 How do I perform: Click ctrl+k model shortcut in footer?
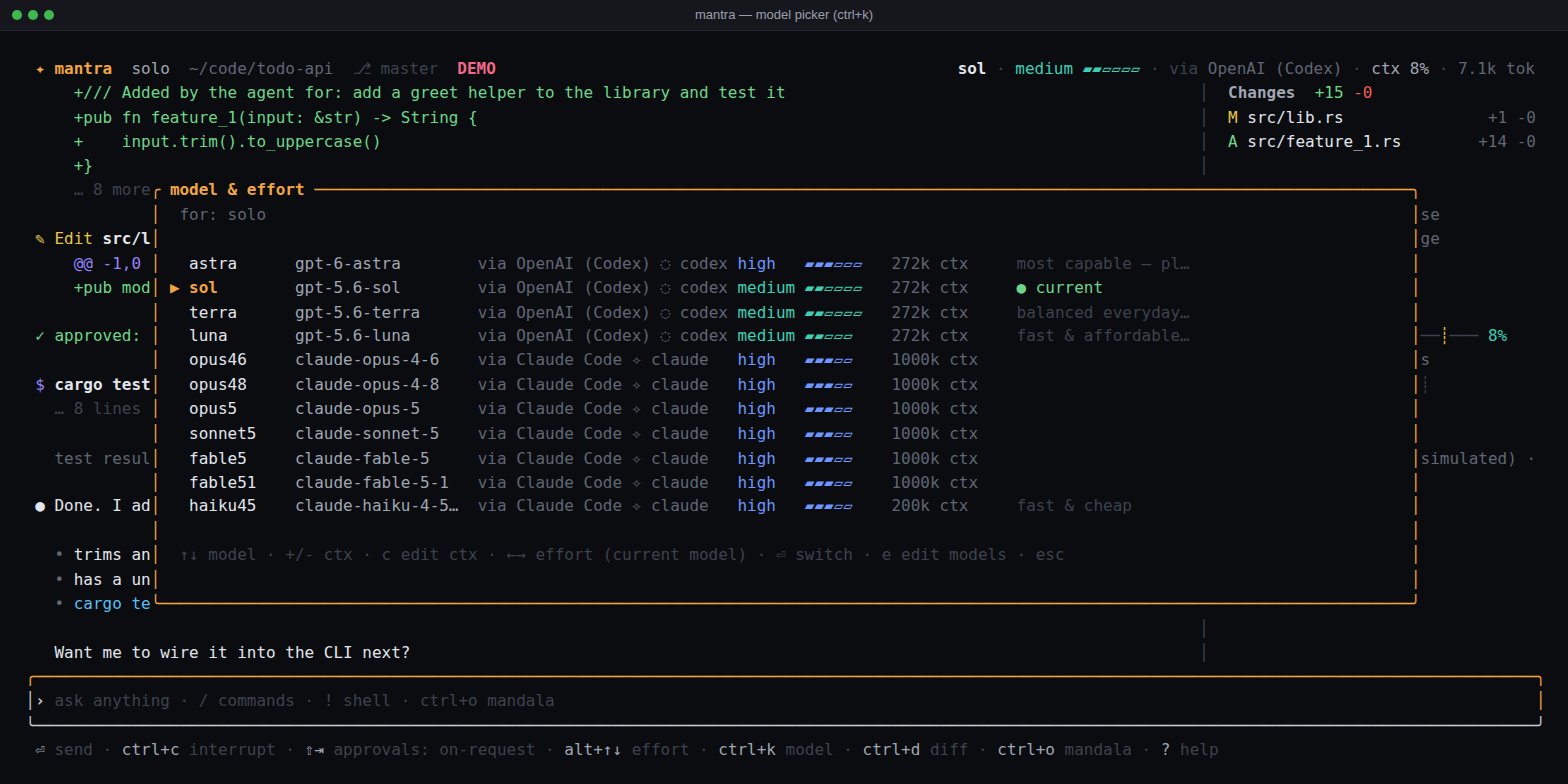775,750
